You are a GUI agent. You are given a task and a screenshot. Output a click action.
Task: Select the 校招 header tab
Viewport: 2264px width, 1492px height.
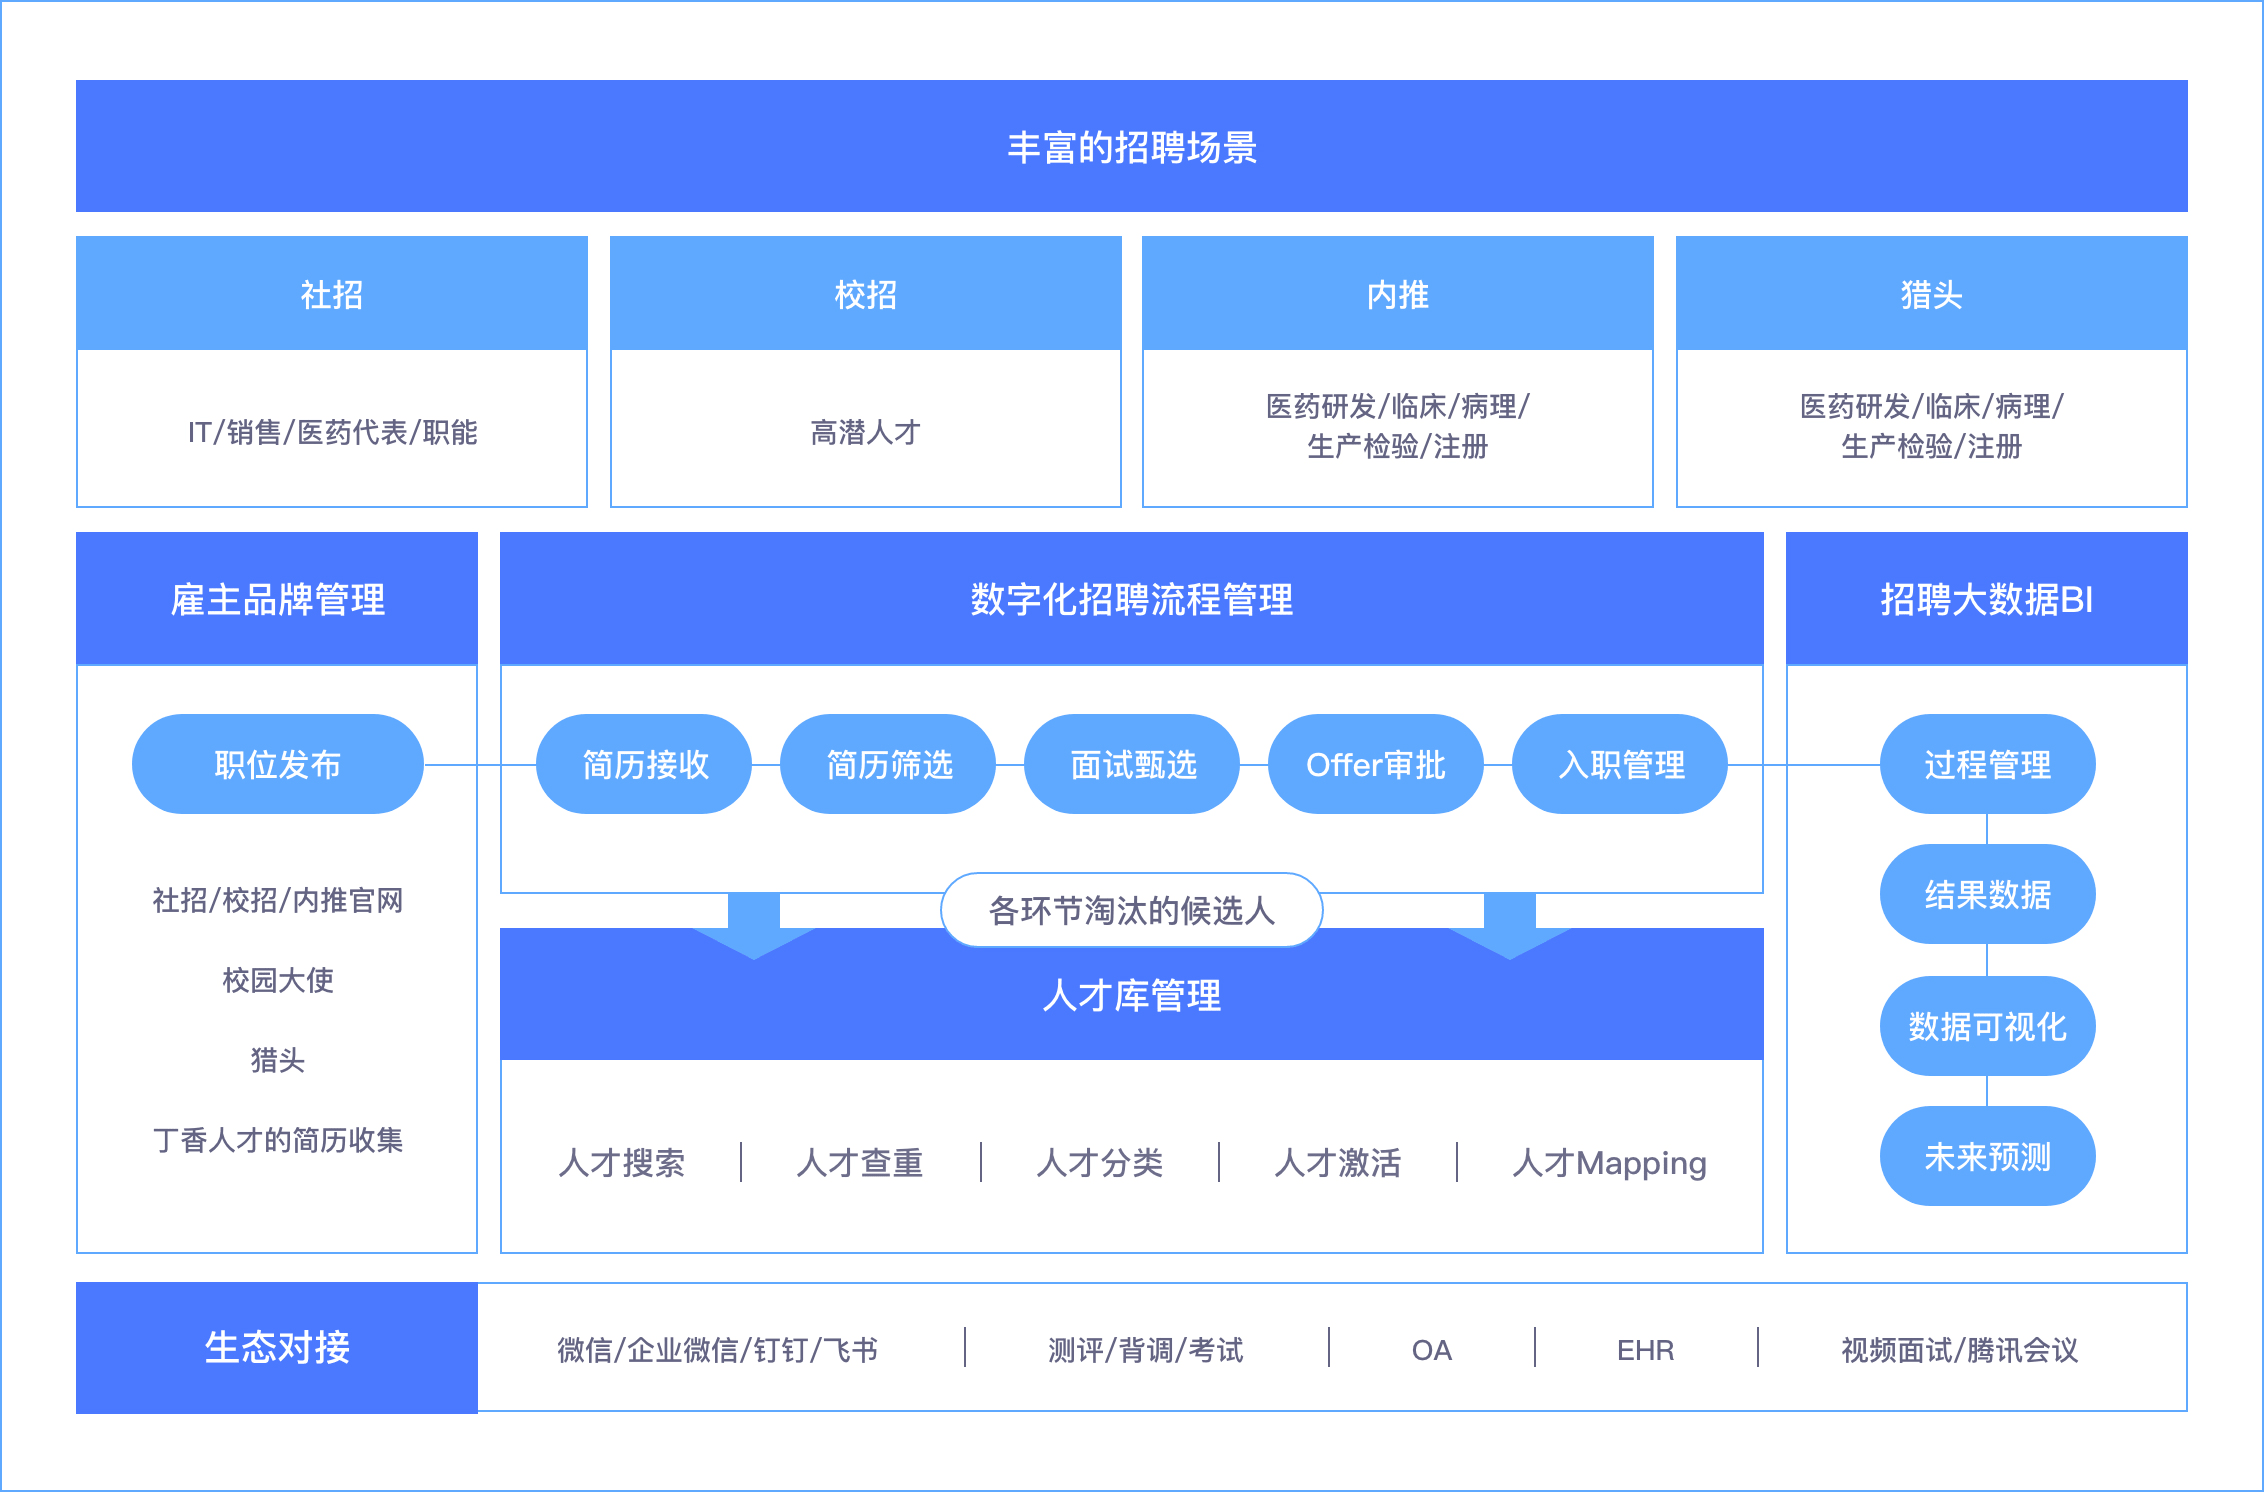point(865,294)
